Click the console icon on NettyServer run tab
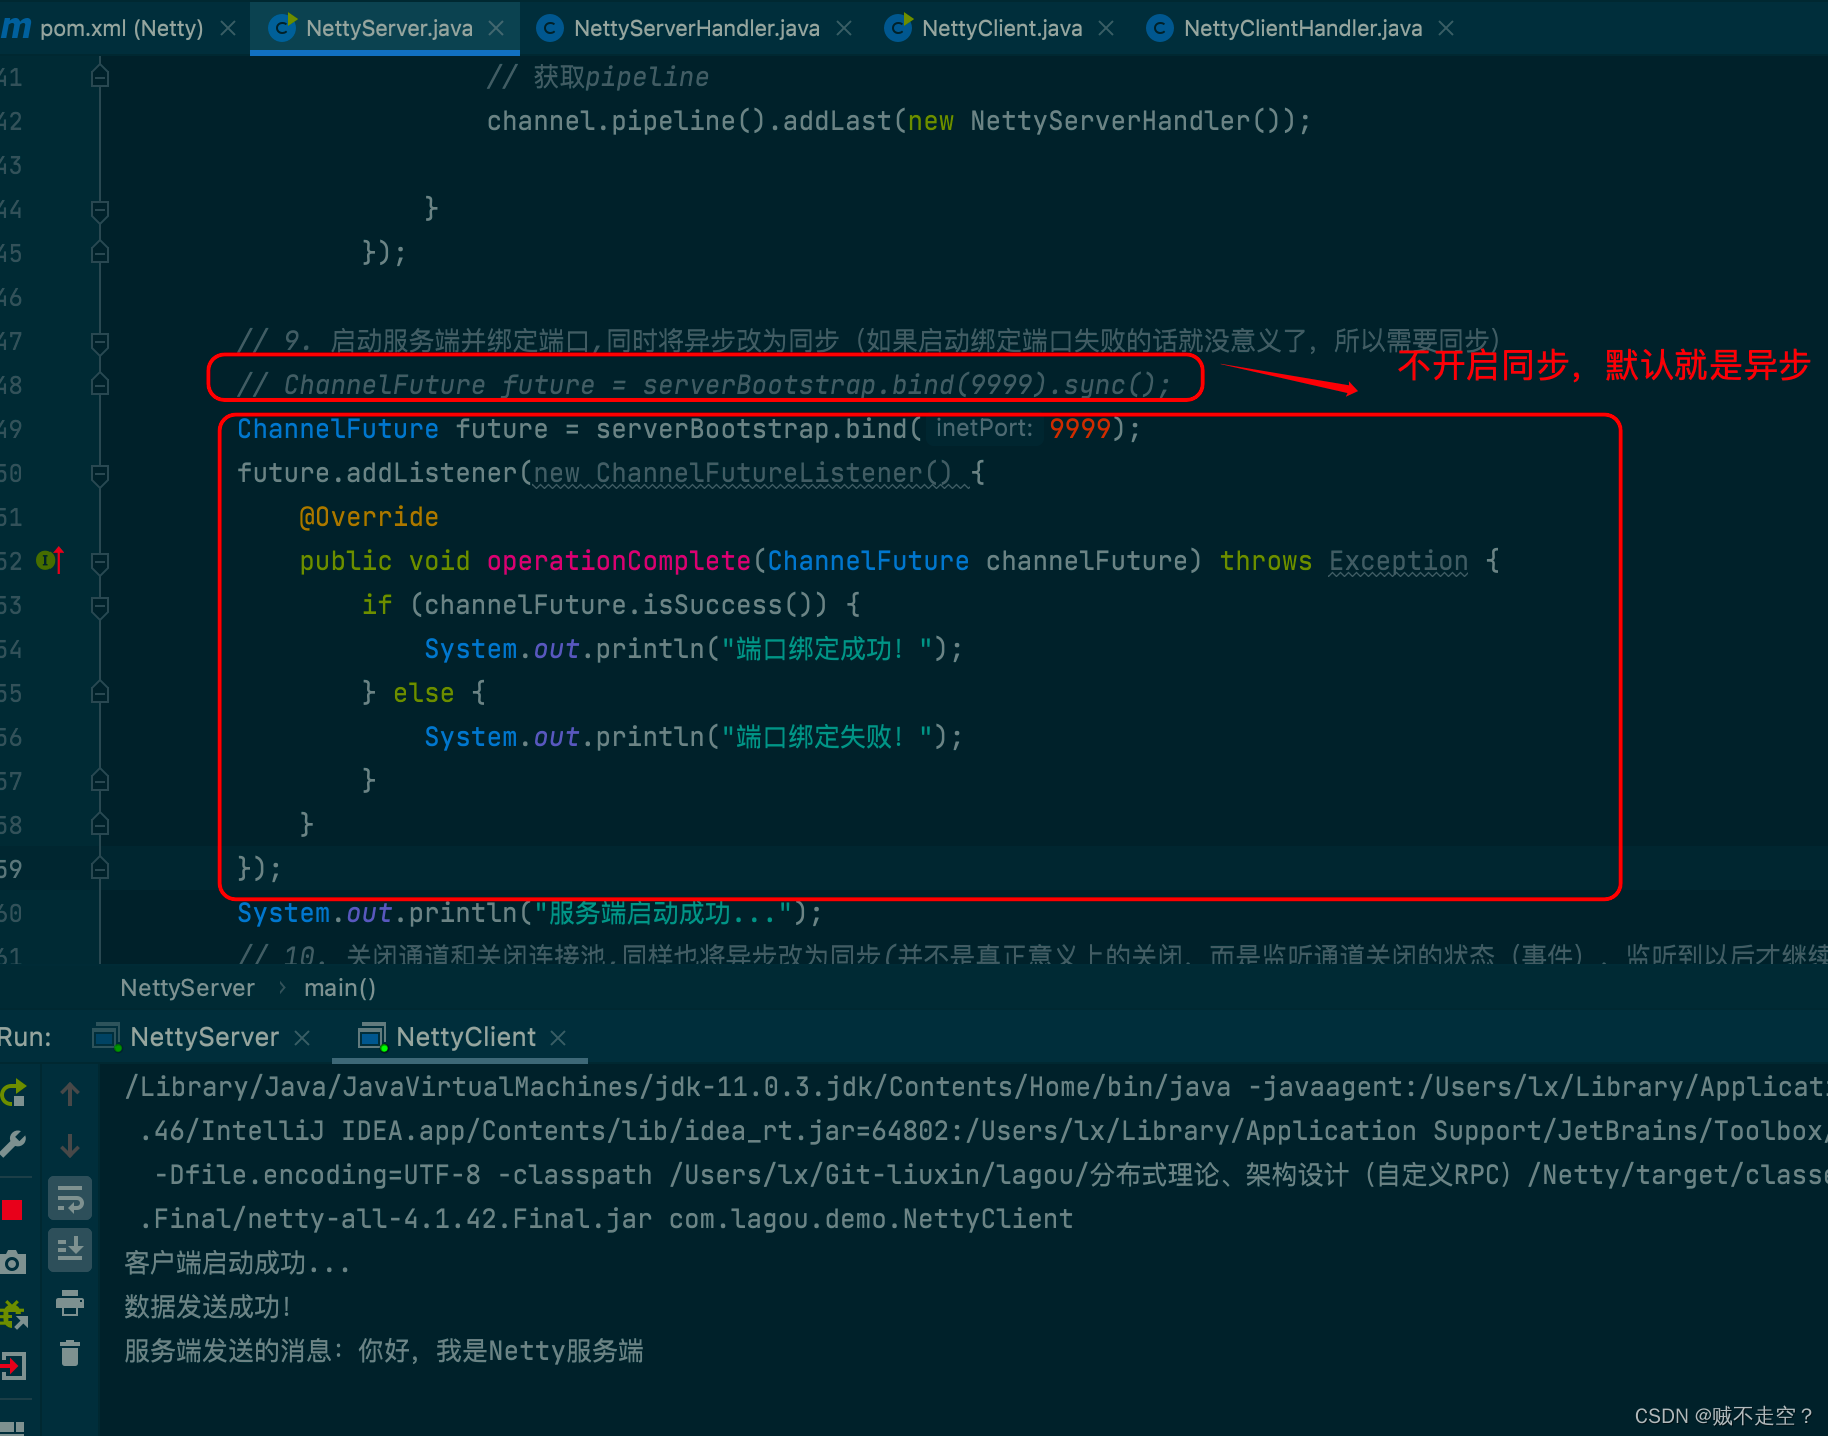 (x=106, y=1037)
